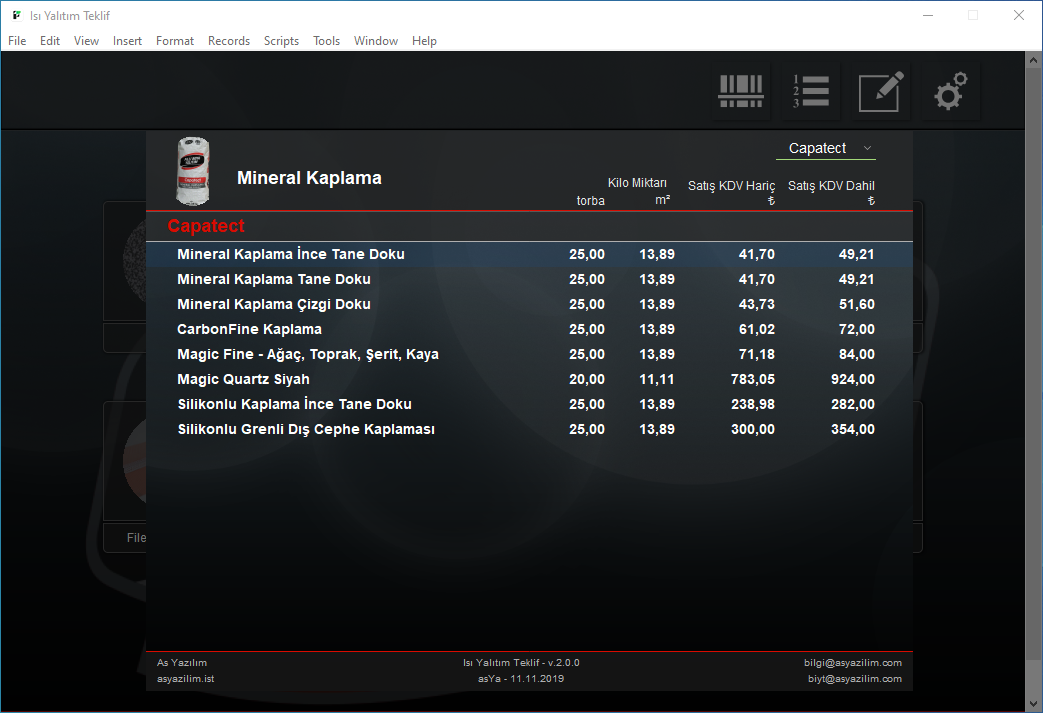This screenshot has width=1043, height=713.
Task: Click the vertical scrollbar down arrow
Action: click(1033, 703)
